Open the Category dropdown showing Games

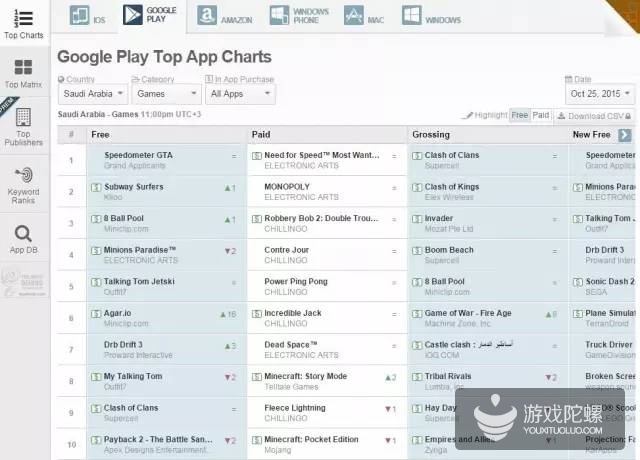click(x=167, y=94)
